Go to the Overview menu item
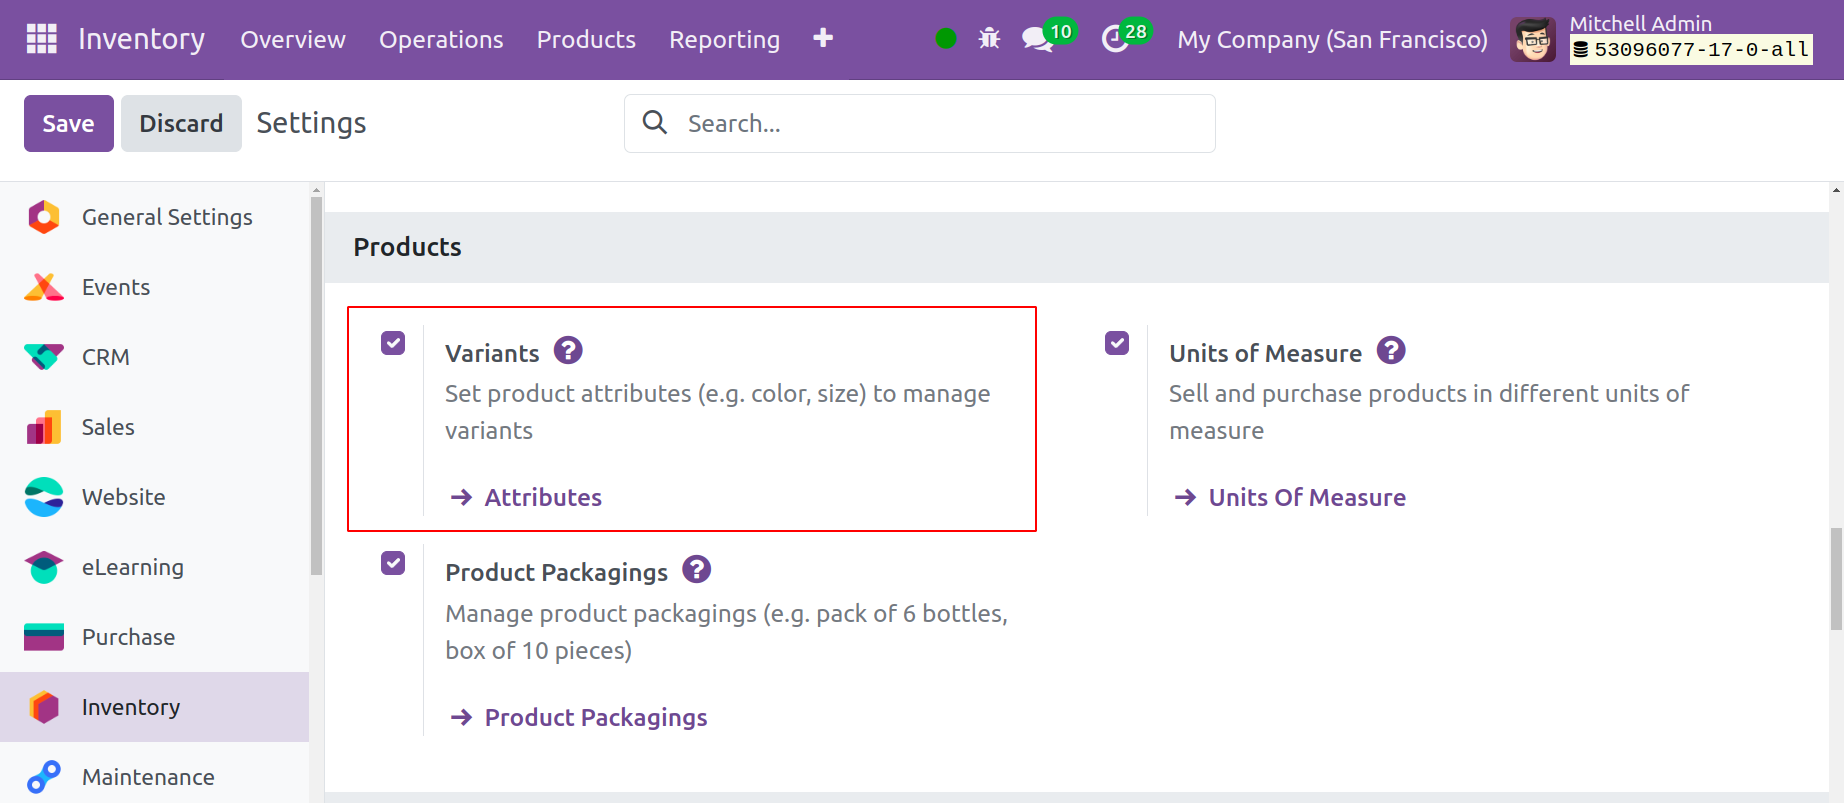 click(293, 39)
